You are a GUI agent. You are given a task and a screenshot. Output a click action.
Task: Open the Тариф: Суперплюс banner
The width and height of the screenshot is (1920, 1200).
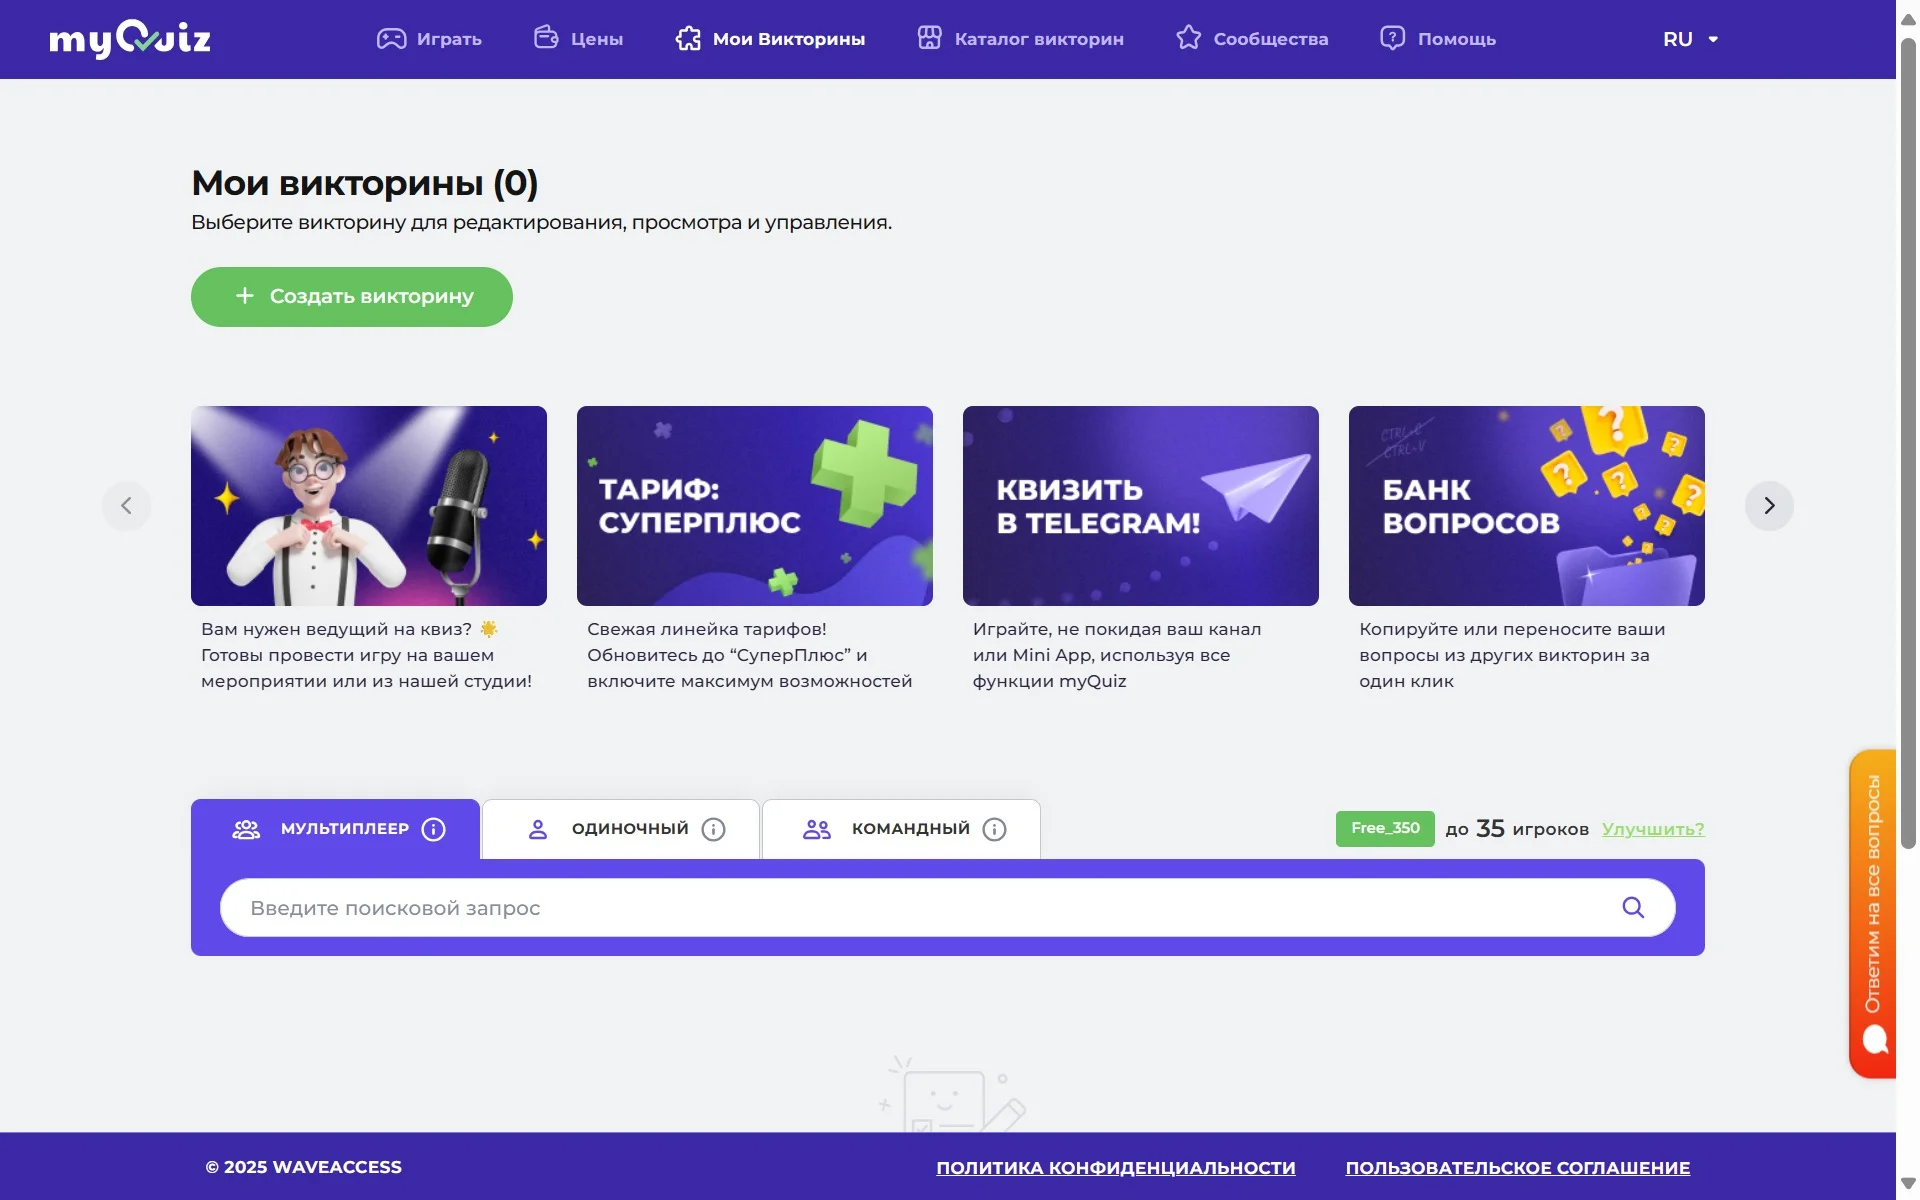pyautogui.click(x=755, y=506)
